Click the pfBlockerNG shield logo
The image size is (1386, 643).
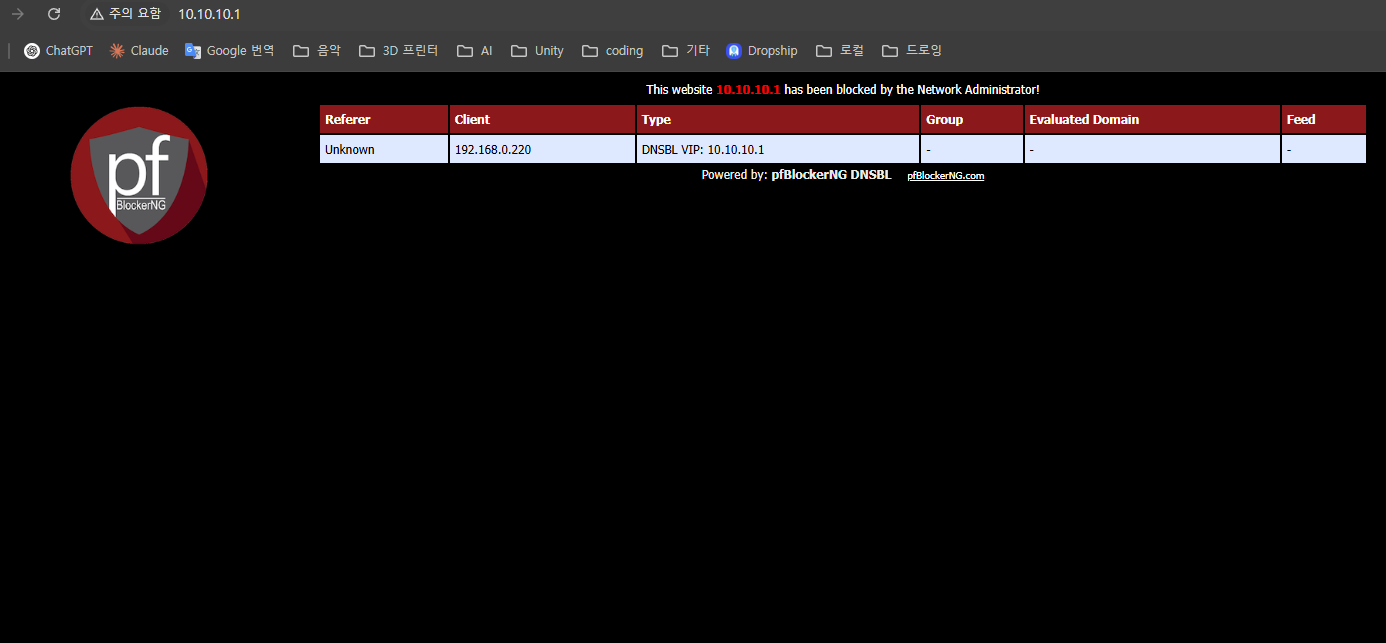pos(139,176)
